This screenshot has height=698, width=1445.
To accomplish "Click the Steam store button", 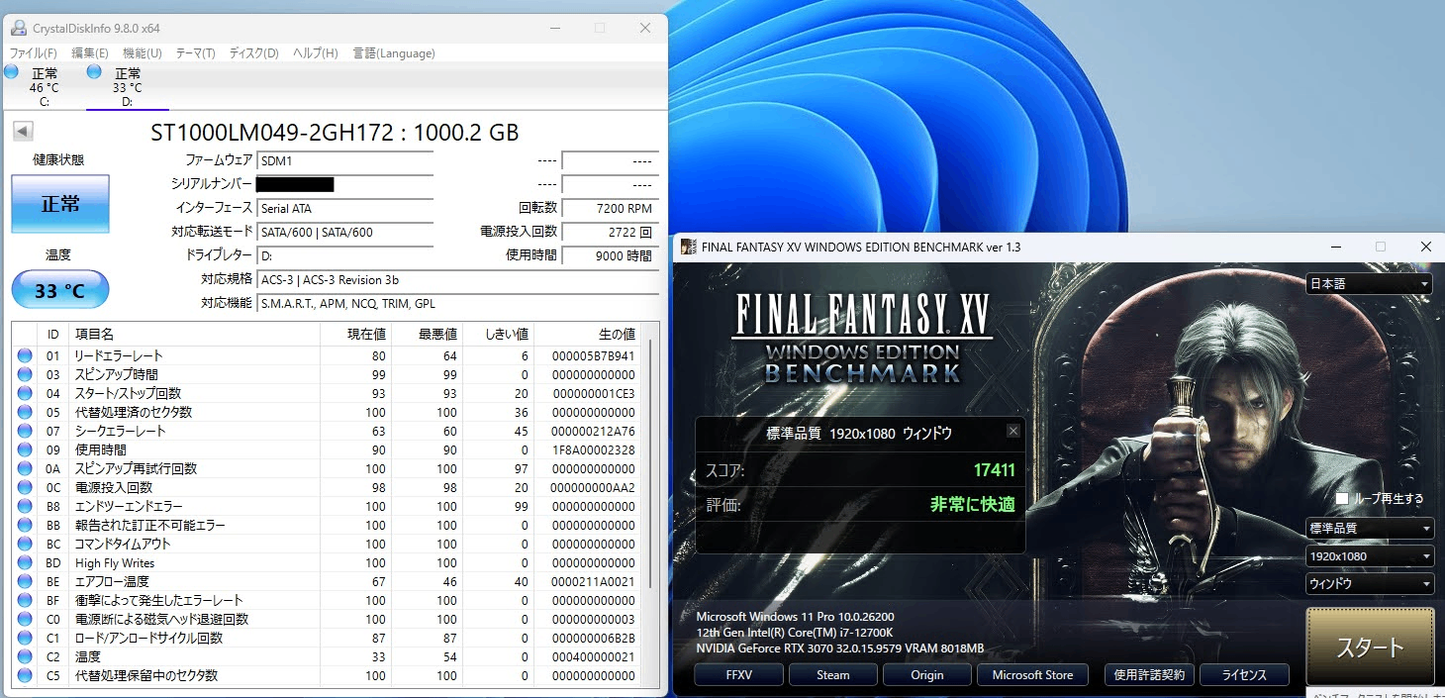I will tap(833, 675).
